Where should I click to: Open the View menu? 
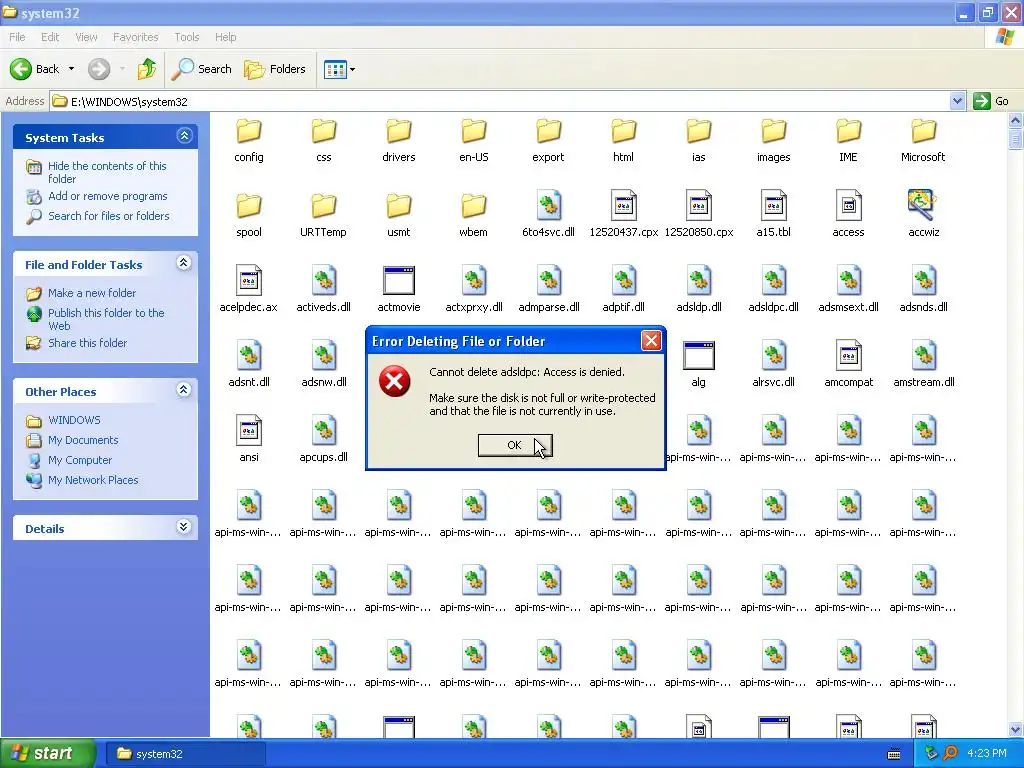pos(86,37)
